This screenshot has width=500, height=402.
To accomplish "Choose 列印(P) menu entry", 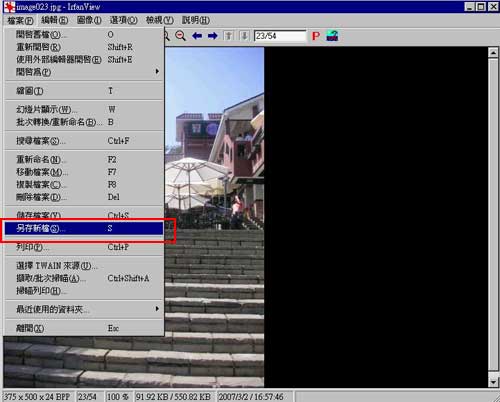I will (x=83, y=247).
